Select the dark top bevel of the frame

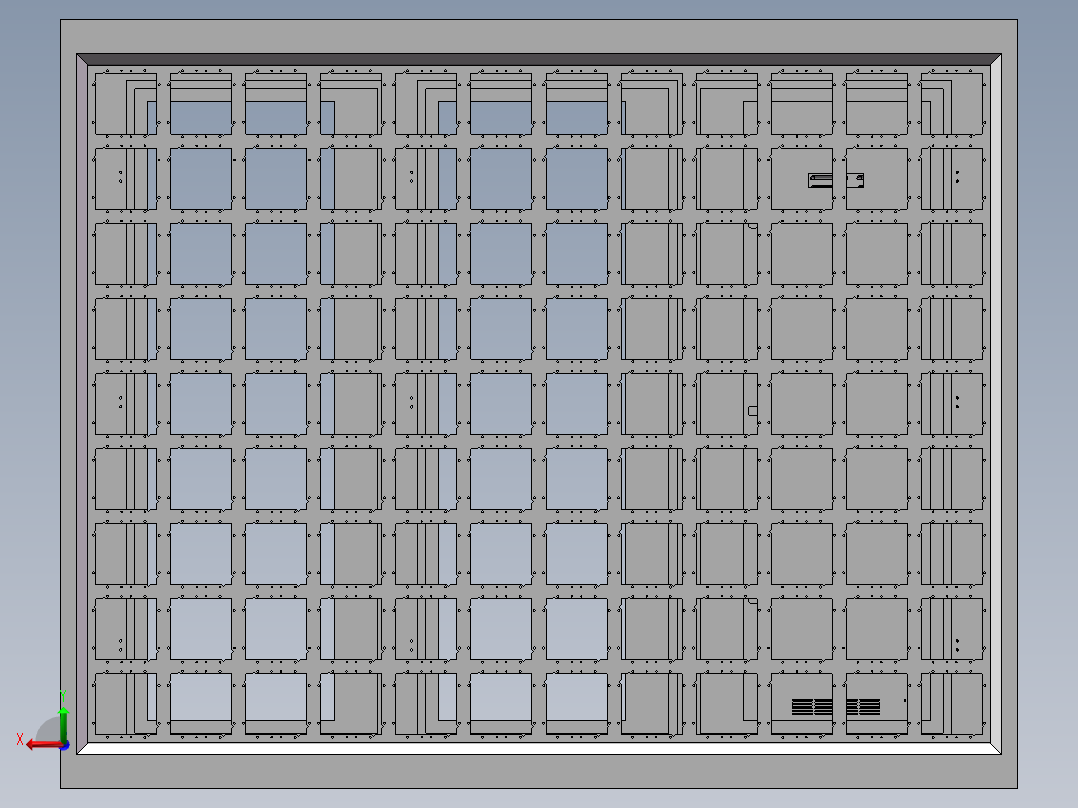[x=539, y=60]
